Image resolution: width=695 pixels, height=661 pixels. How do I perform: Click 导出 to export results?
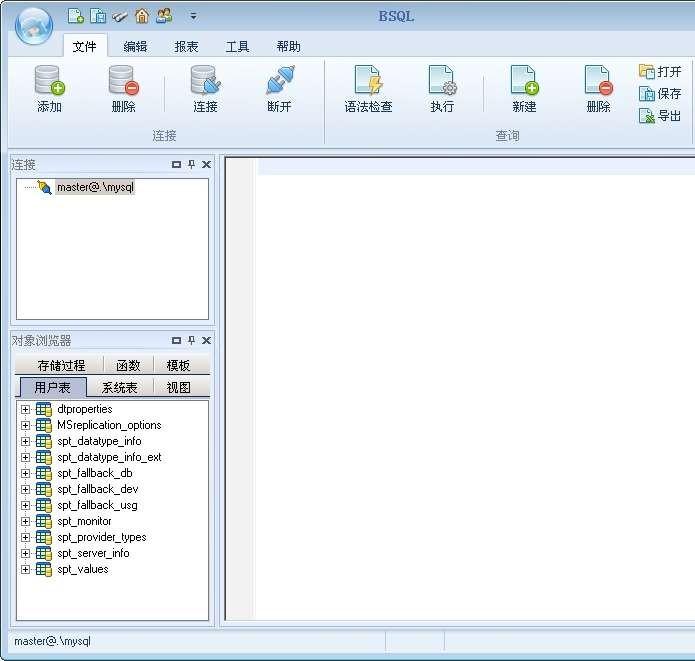point(660,116)
